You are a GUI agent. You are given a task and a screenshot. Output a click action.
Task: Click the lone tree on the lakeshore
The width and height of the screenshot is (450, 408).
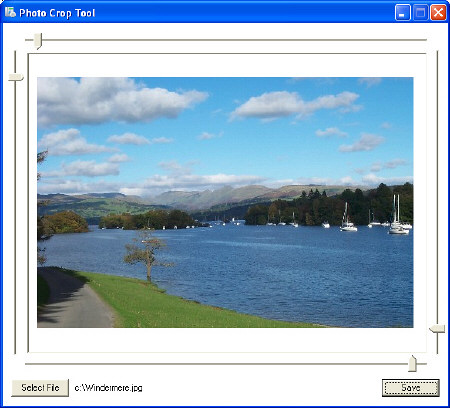[147, 255]
